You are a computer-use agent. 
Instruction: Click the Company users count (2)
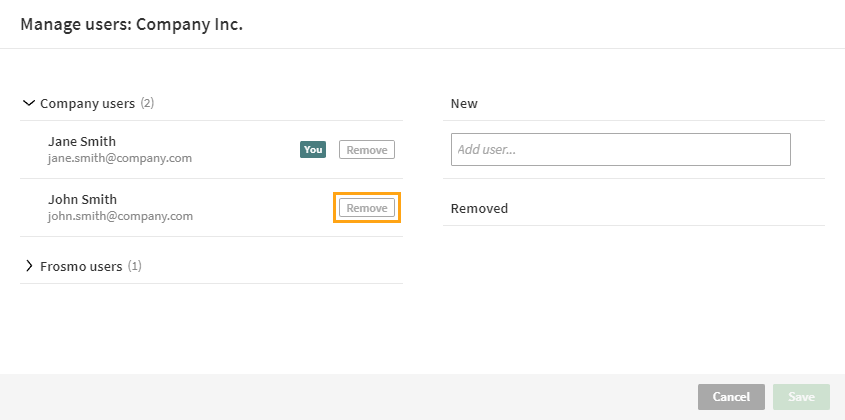click(x=147, y=103)
